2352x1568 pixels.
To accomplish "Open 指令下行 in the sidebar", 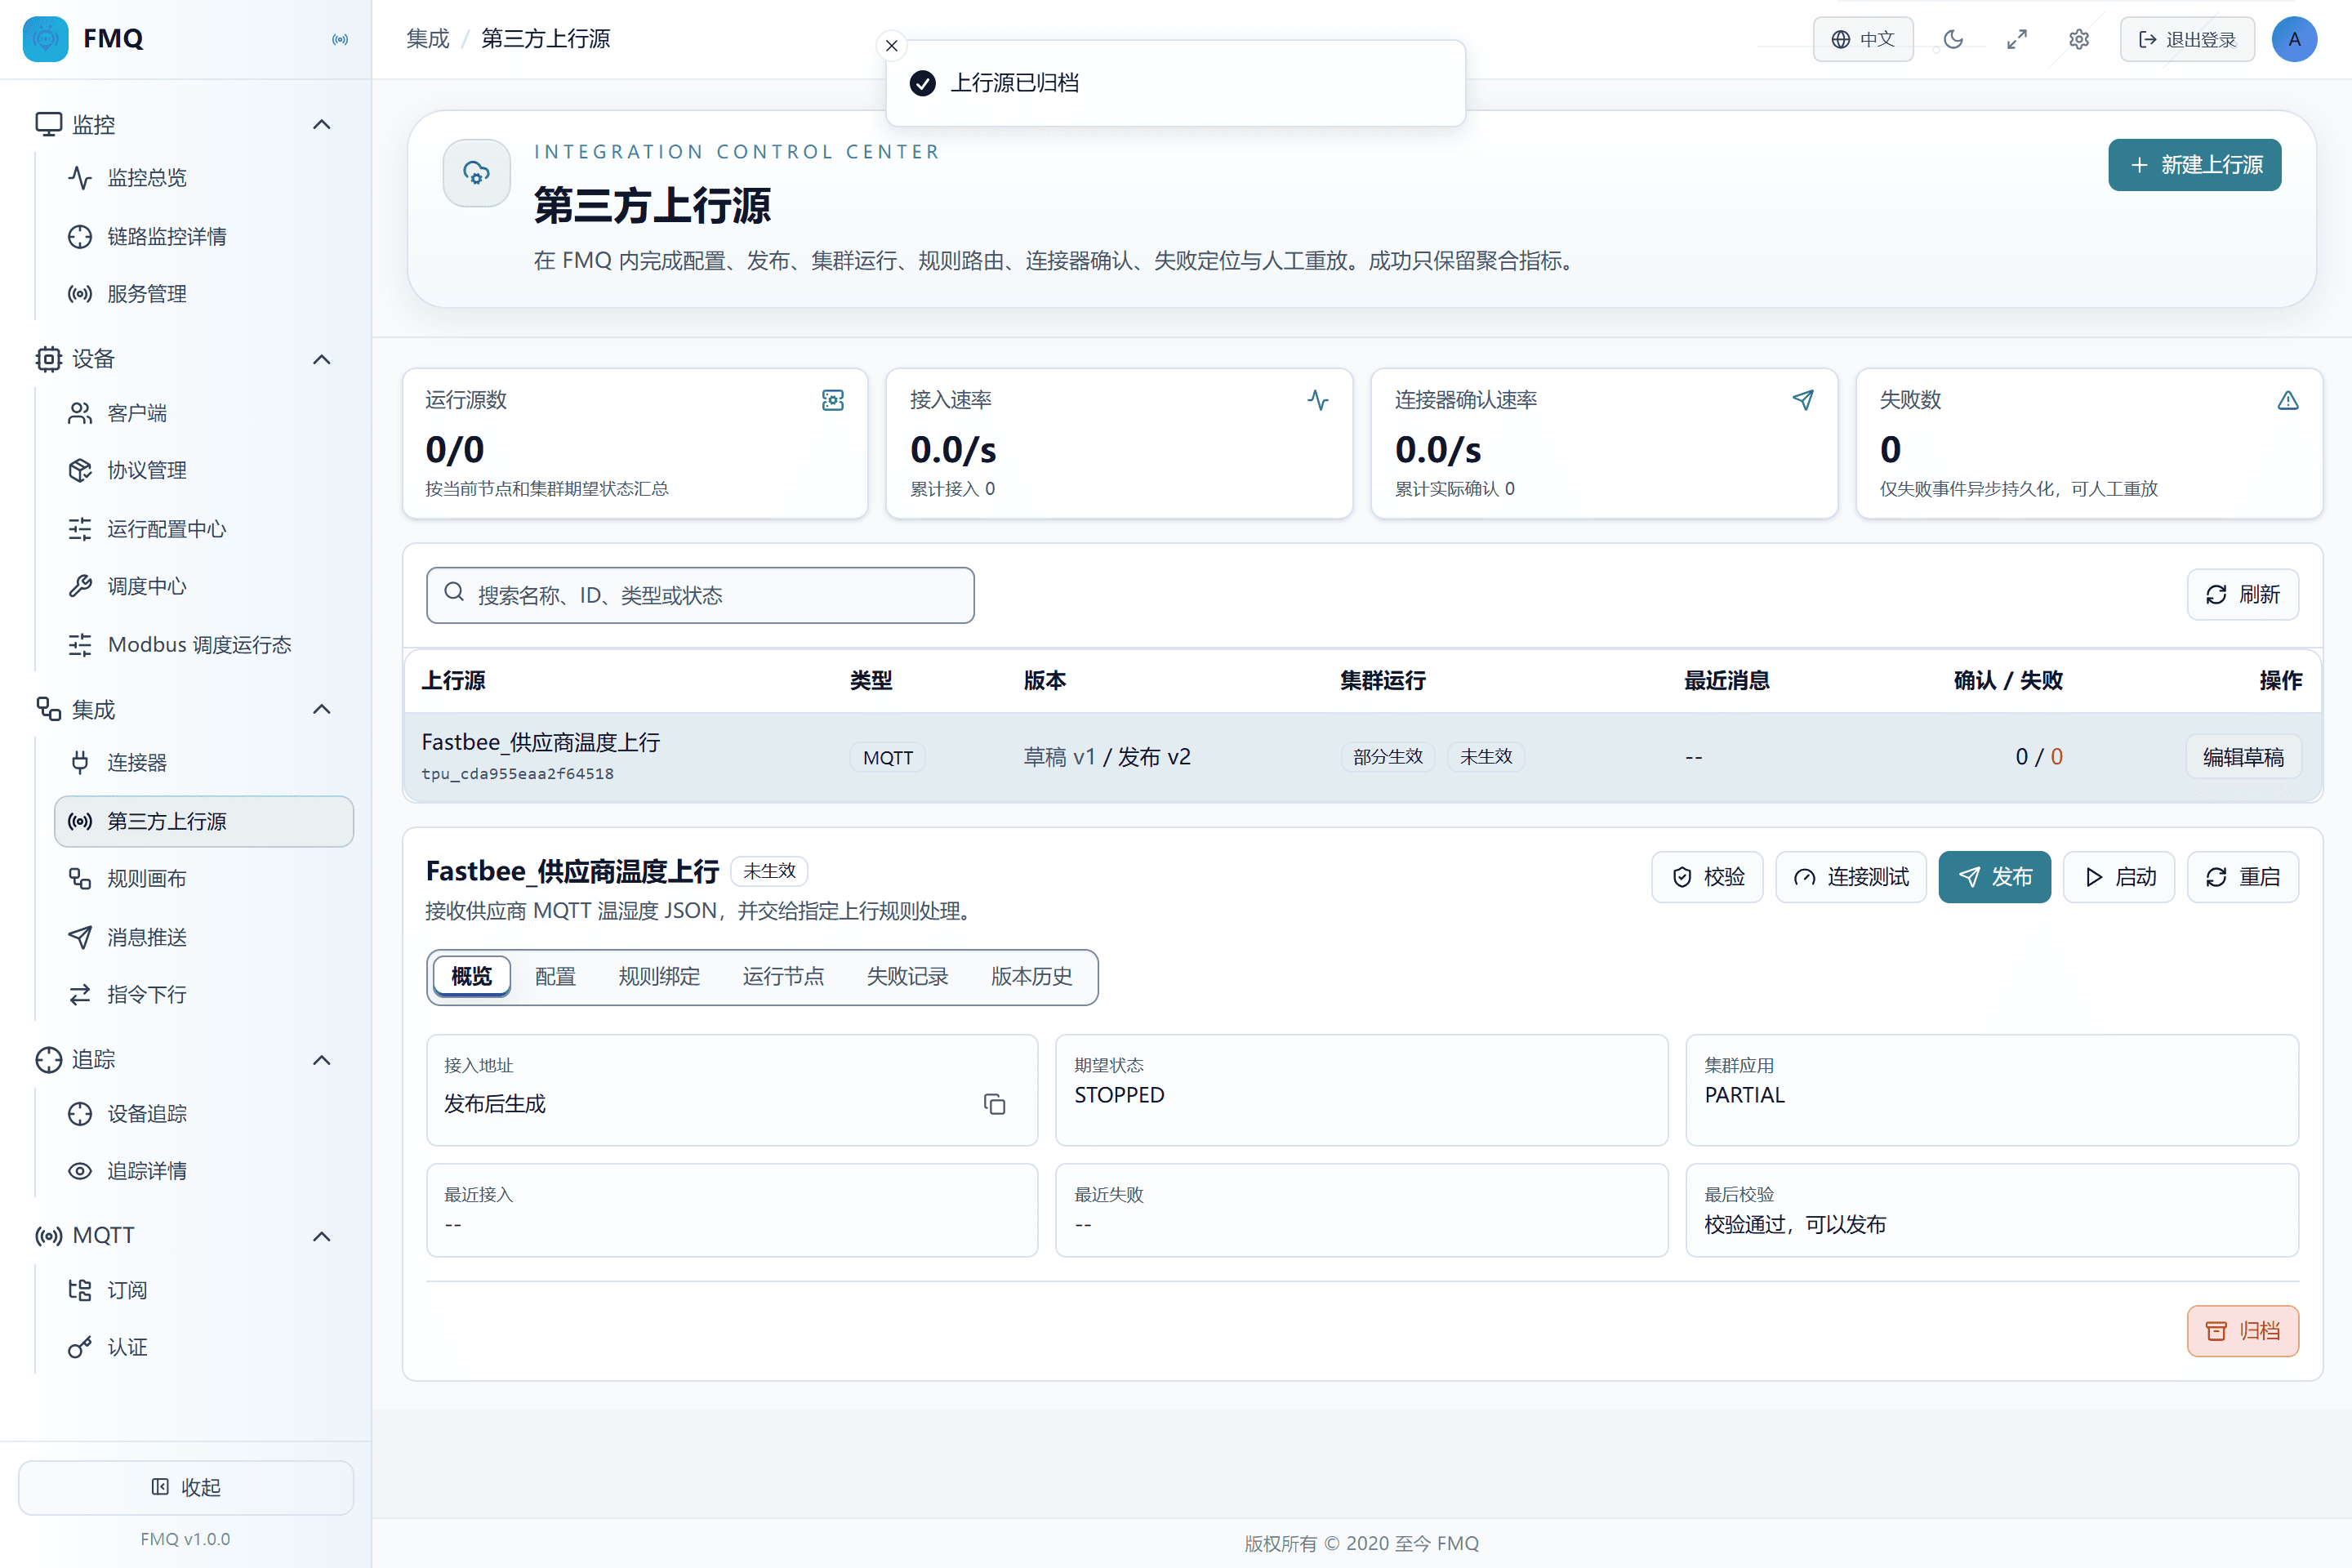I will [x=204, y=994].
